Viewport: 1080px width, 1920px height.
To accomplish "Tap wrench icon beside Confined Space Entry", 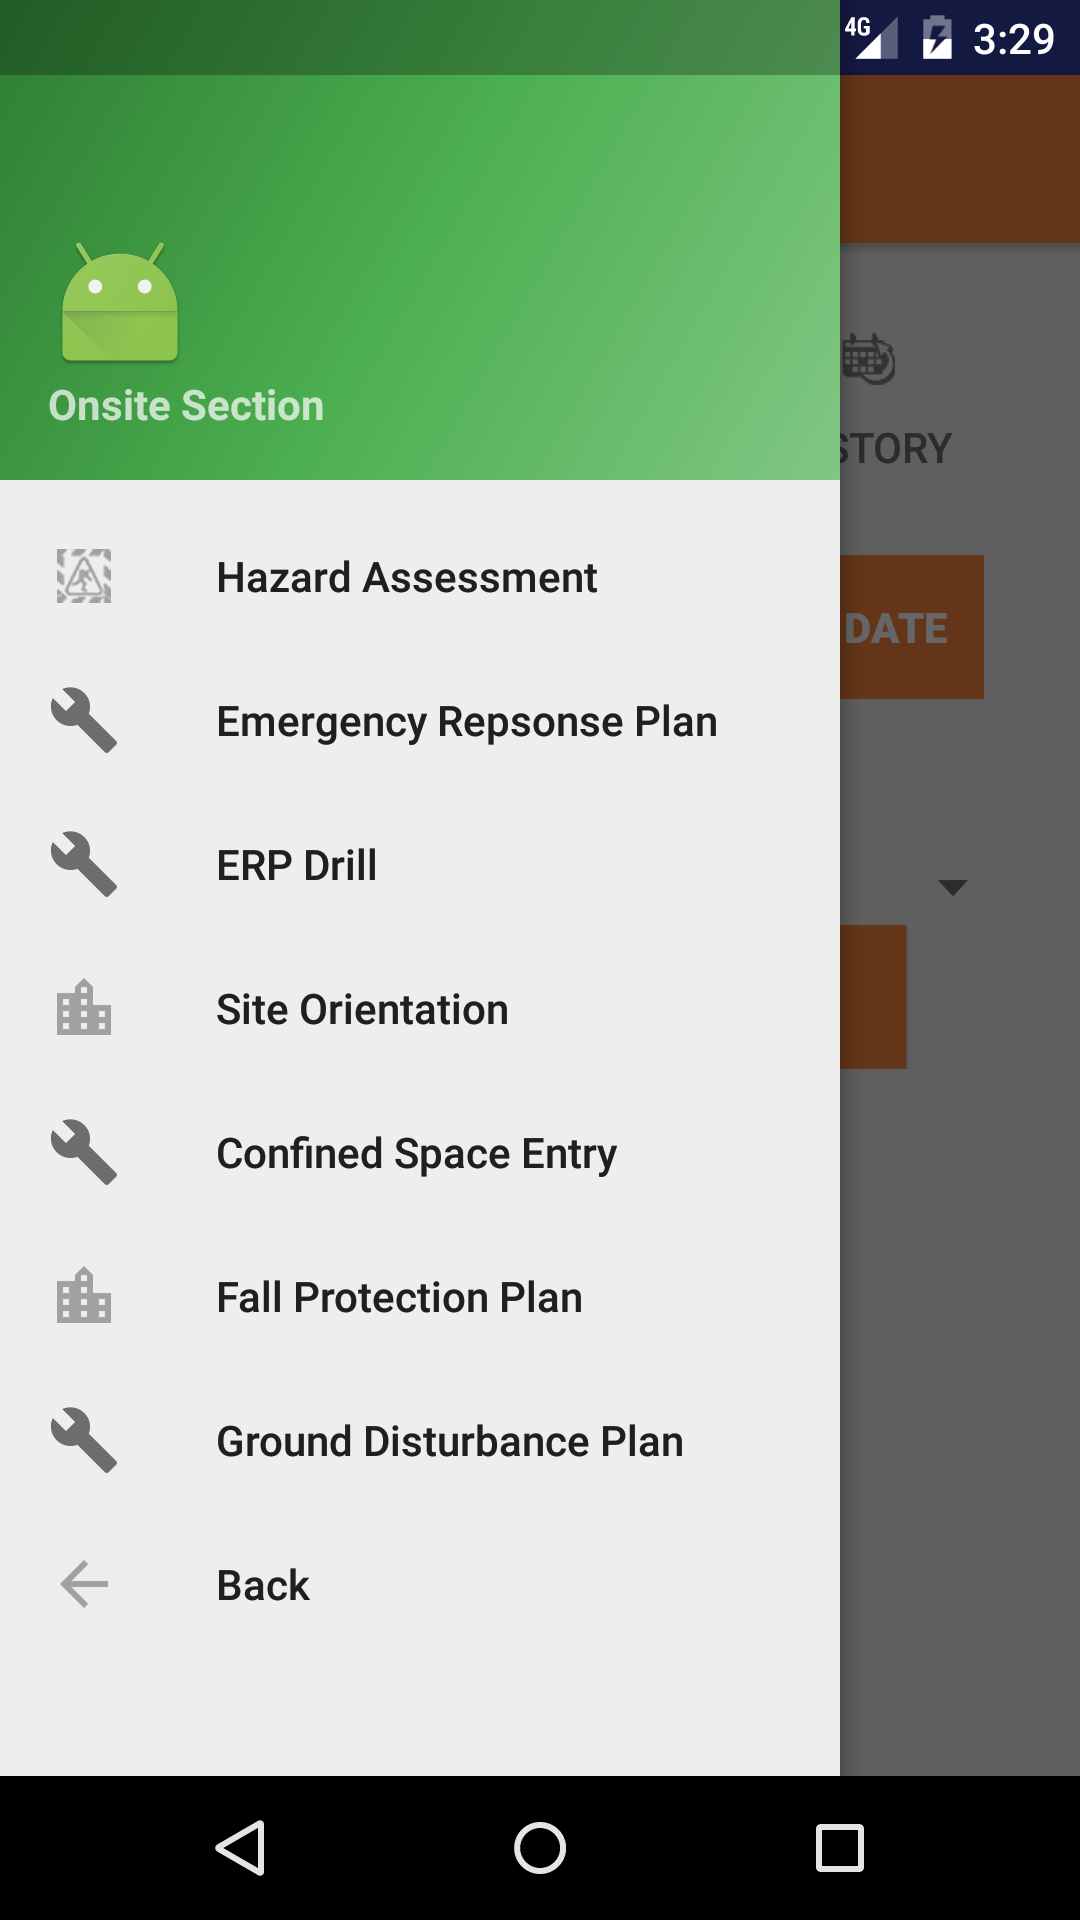I will point(84,1153).
